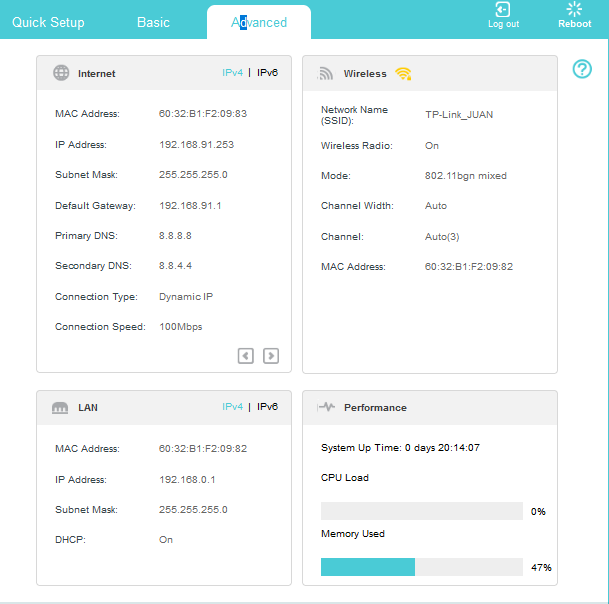Click the yellow Wi-Fi status icon
The width and height of the screenshot is (609, 604).
pos(403,73)
